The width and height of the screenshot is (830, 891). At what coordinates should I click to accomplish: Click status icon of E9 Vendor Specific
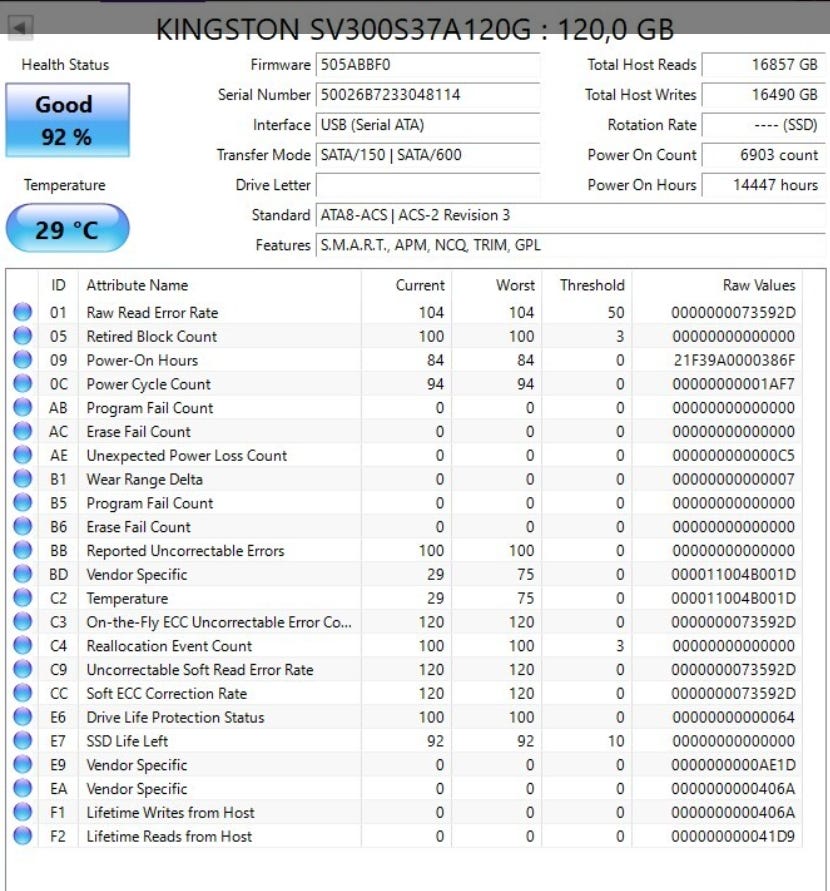(23, 765)
